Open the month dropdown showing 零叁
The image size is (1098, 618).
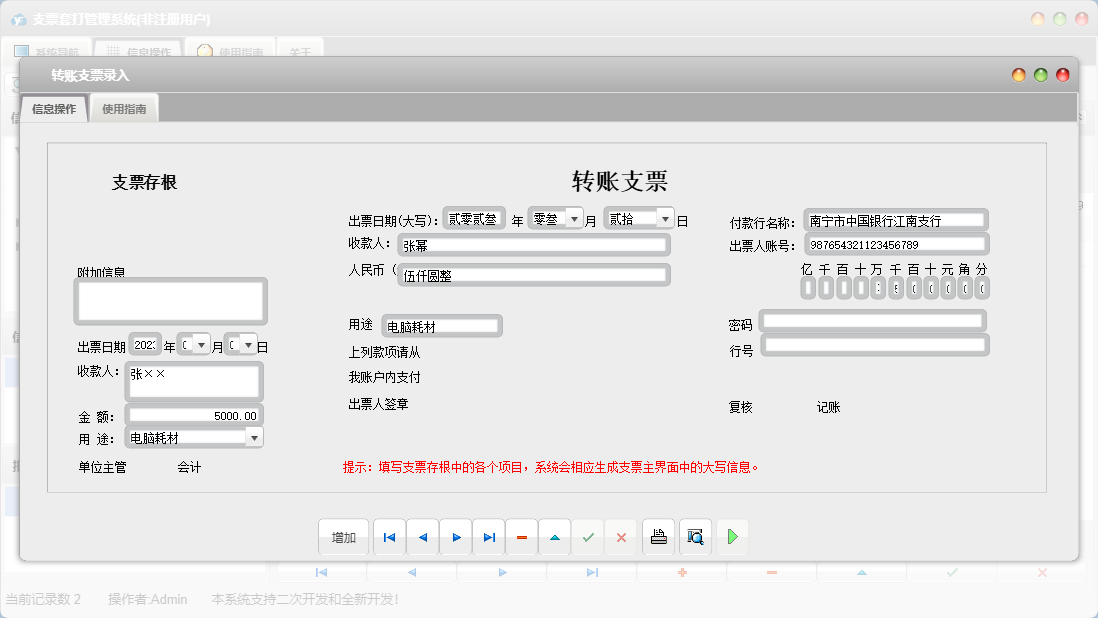tap(574, 217)
